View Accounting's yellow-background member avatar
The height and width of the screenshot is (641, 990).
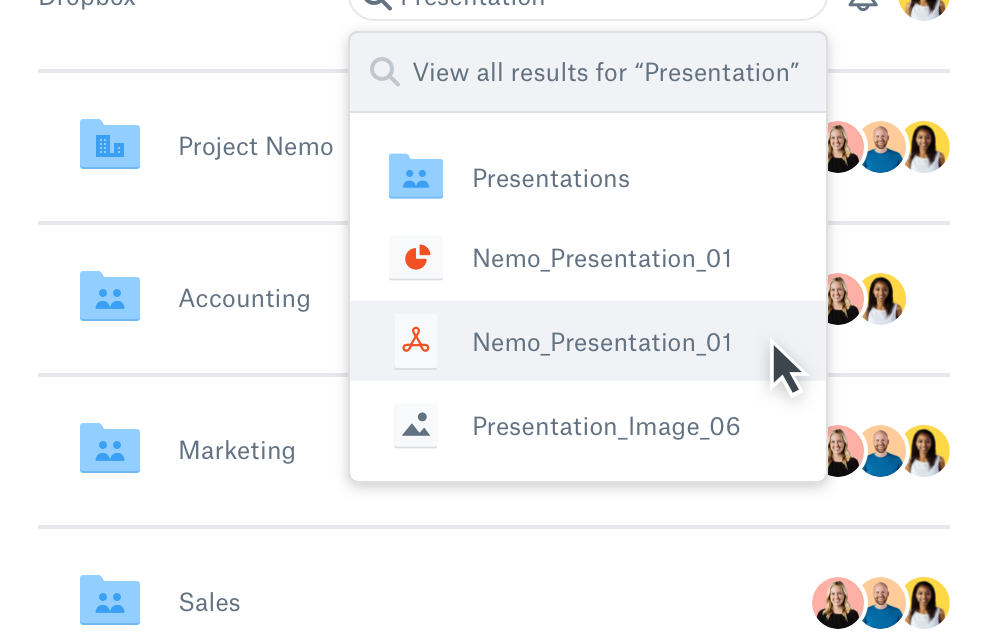[x=881, y=299]
